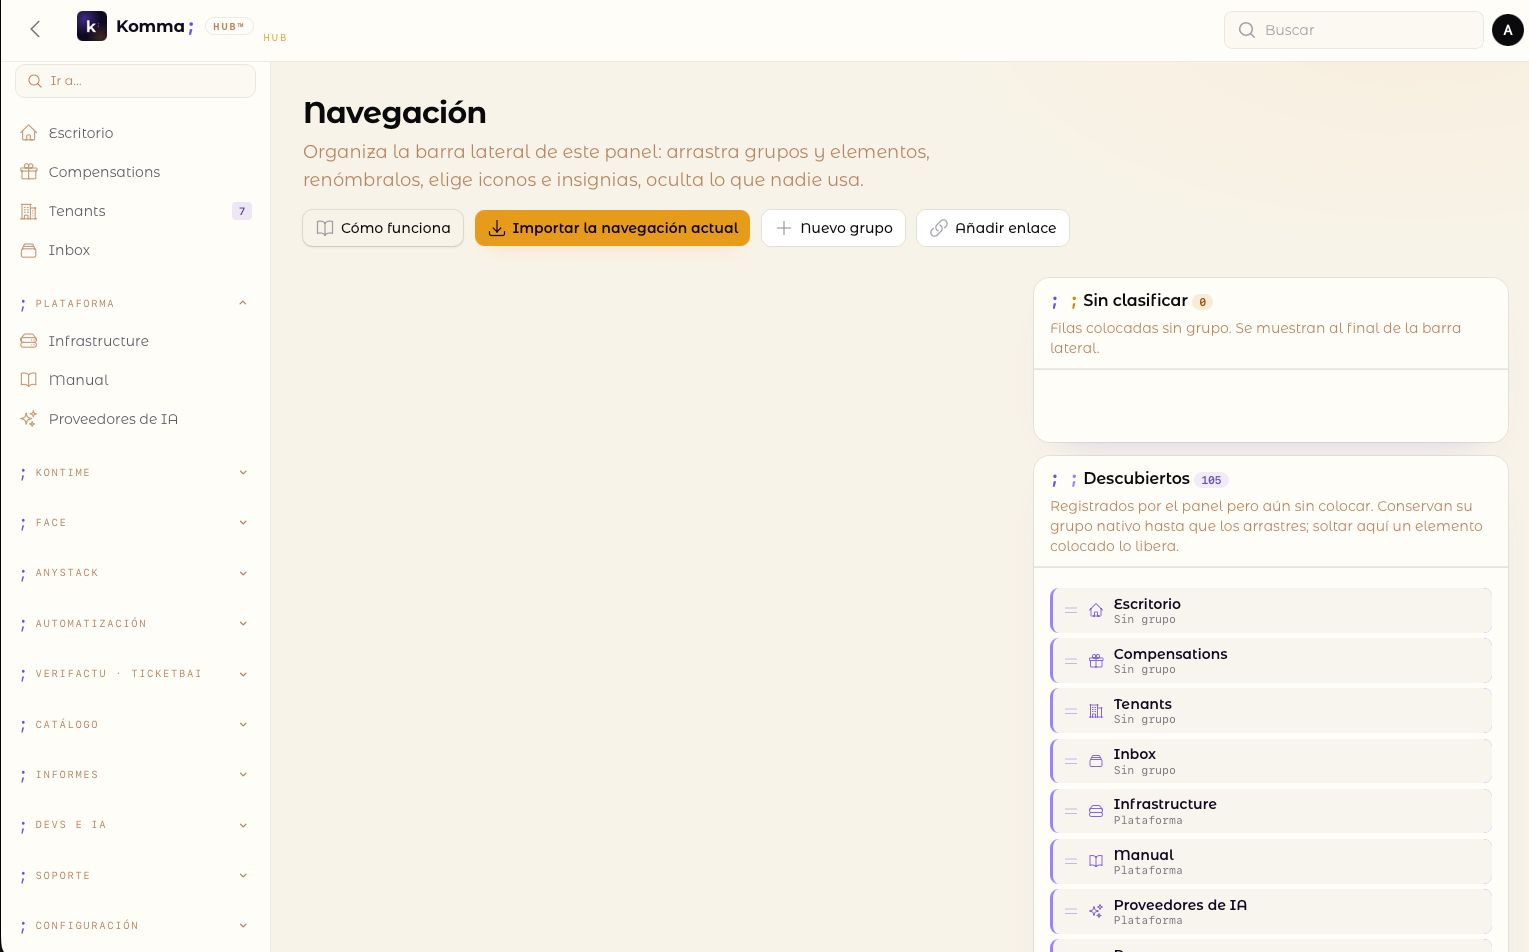Focus the Ir a... sidebar search box

(x=135, y=81)
